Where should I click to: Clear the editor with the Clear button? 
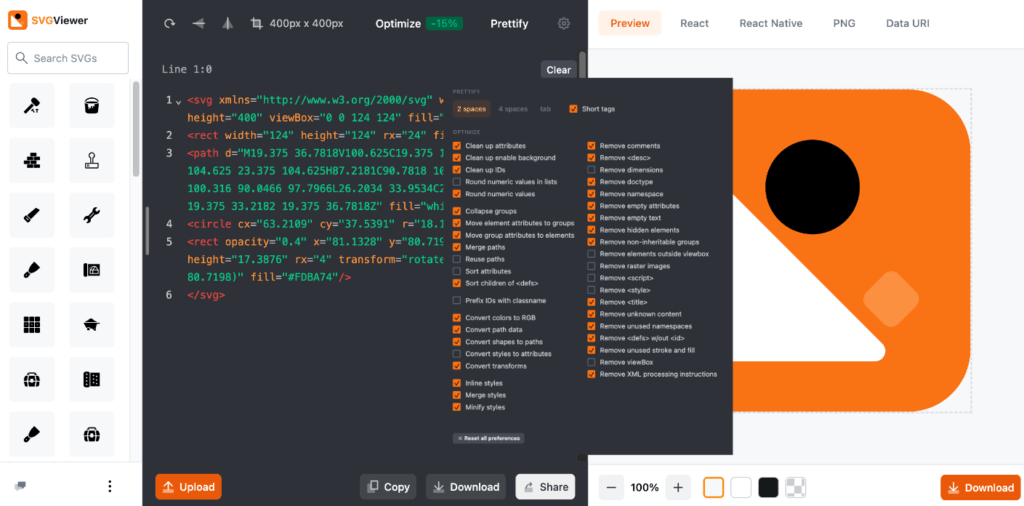[x=558, y=70]
